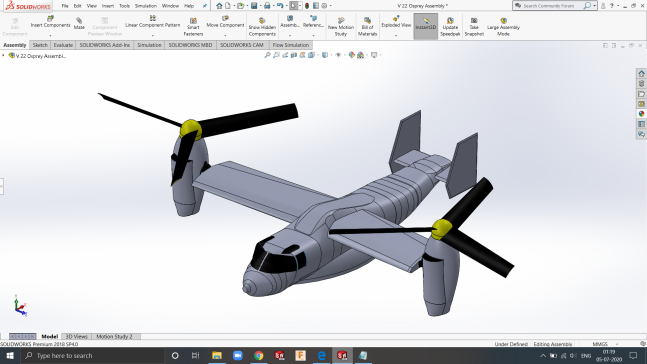
Task: Click the Undo icon
Action: pos(280,6)
